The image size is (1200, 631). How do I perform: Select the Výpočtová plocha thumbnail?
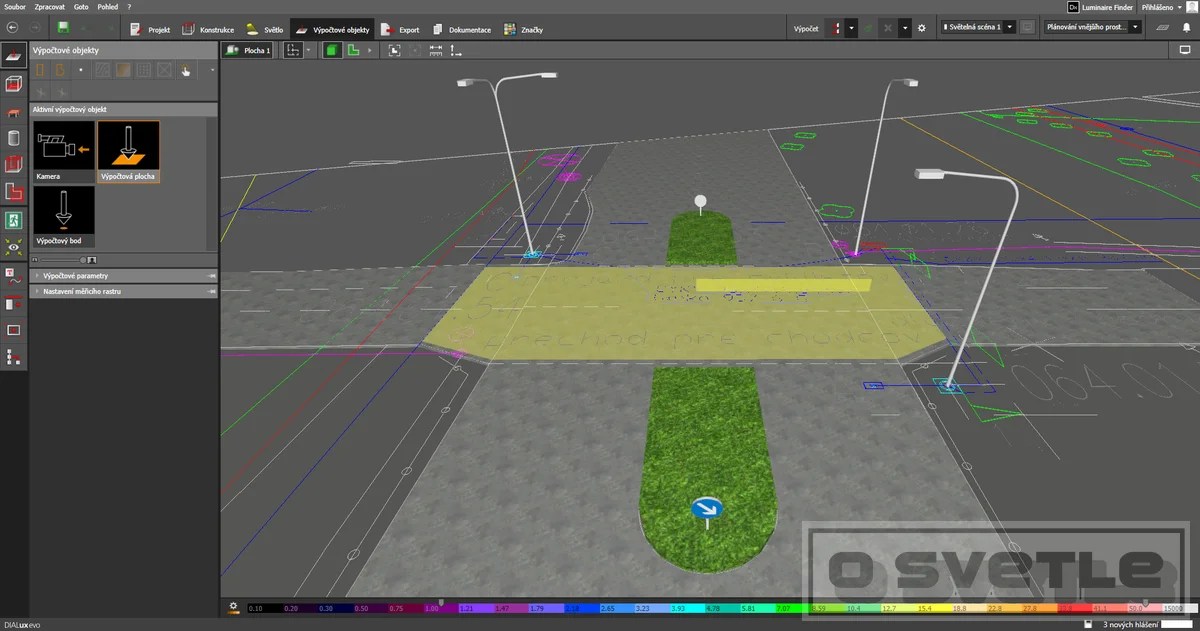(129, 151)
